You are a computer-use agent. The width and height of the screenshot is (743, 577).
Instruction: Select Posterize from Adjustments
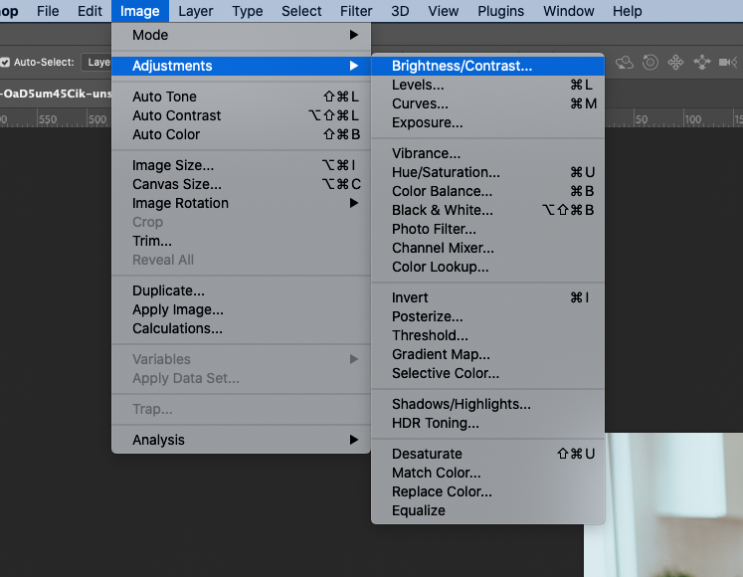coord(488,317)
